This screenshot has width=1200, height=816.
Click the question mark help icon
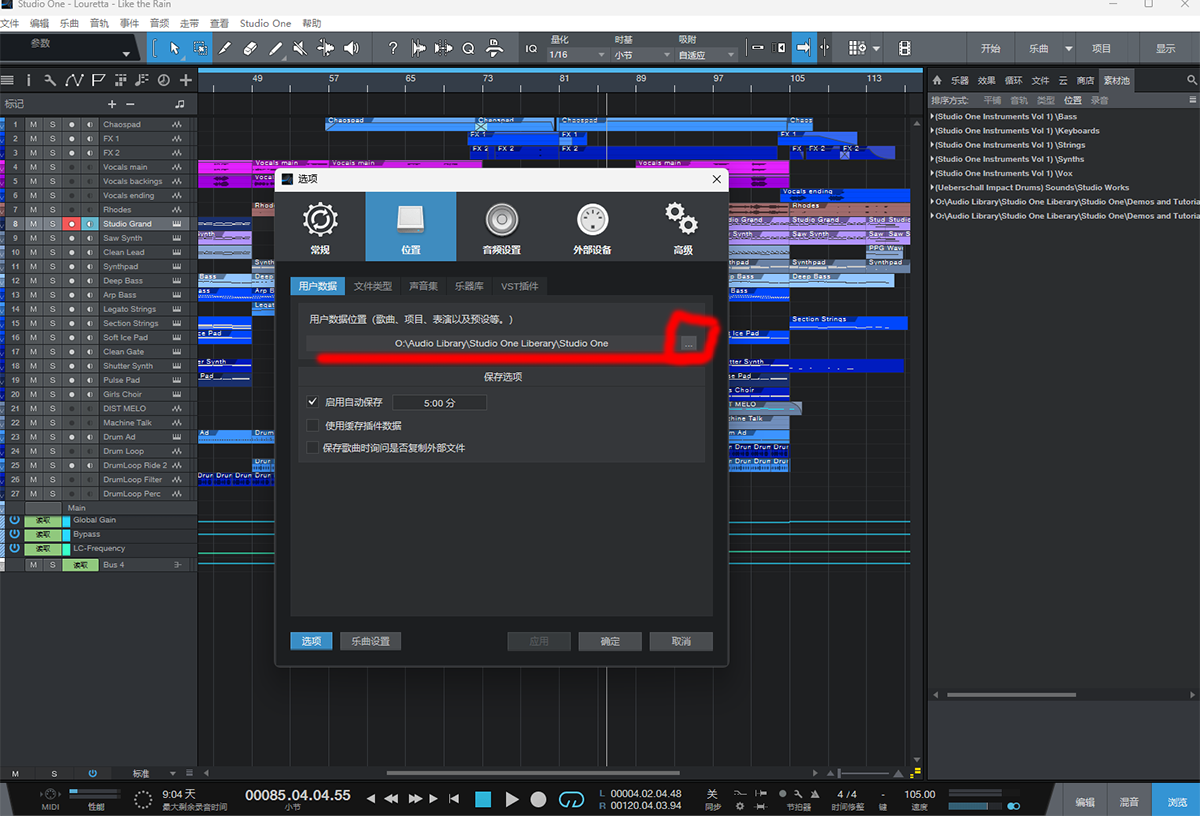tap(393, 48)
